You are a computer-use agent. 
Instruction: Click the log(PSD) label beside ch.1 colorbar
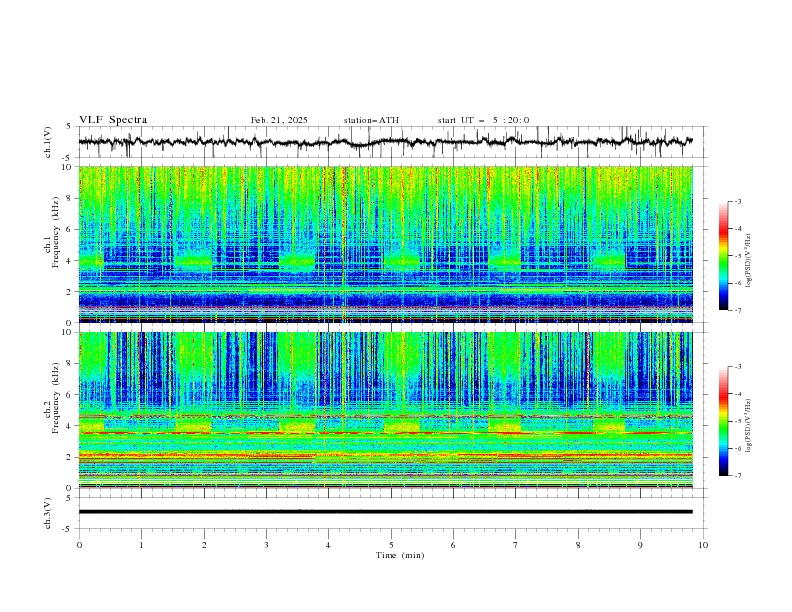[749, 261]
